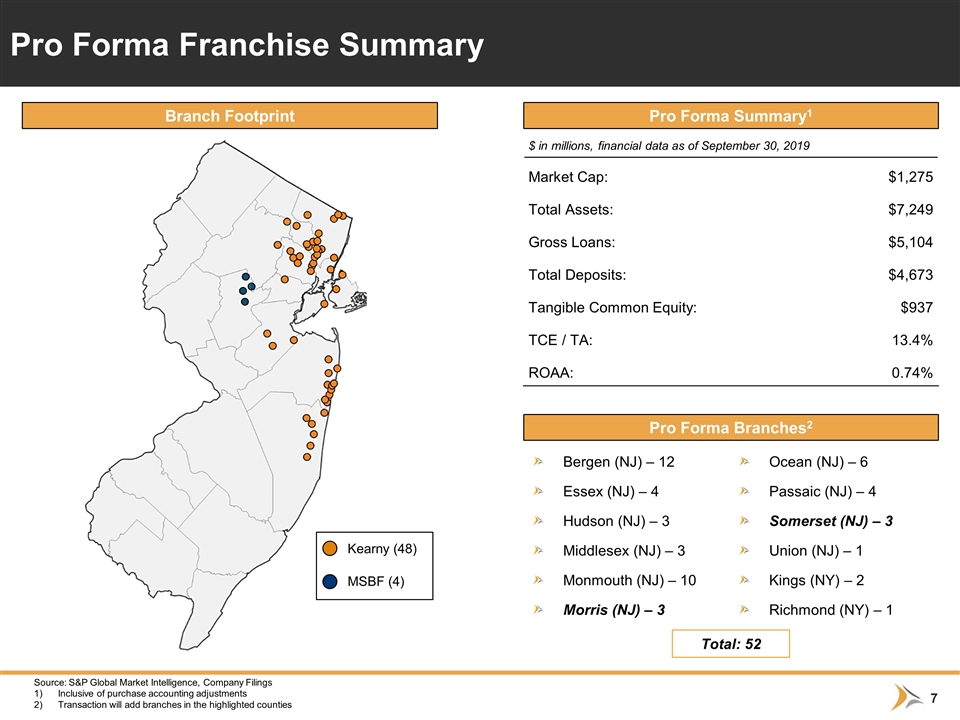Screen dimensions: 960x720
Task: Select the bullet icon next to Passaic (NJ)
Action: pos(744,491)
